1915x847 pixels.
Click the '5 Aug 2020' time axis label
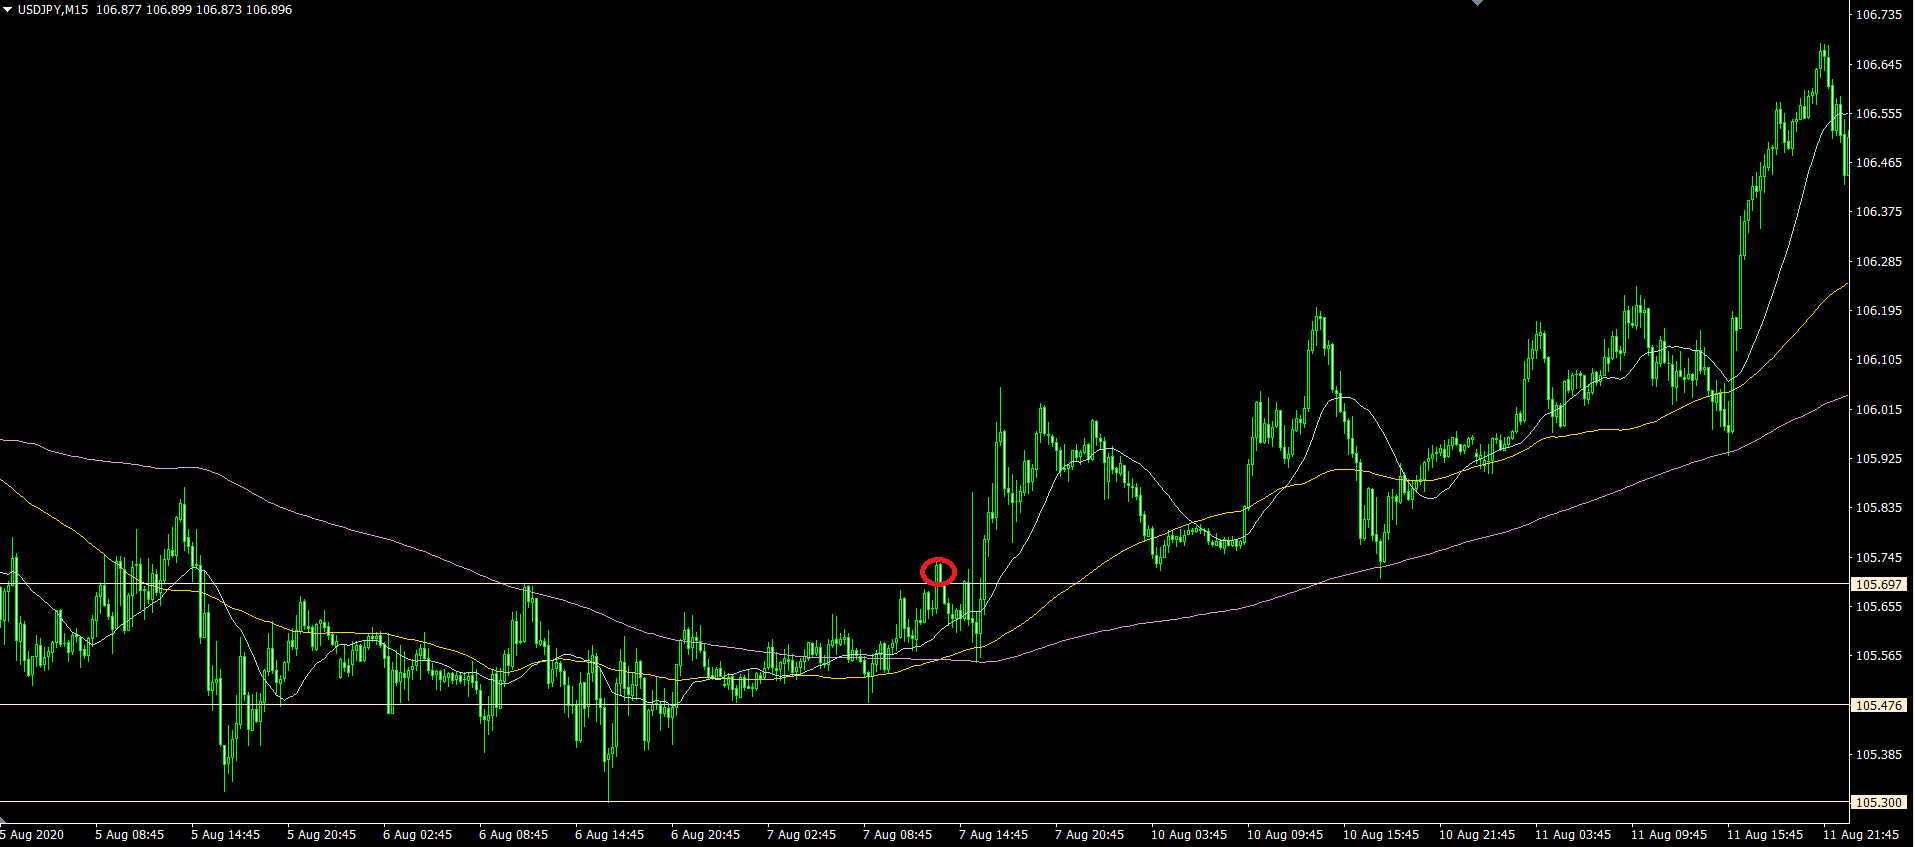point(32,835)
